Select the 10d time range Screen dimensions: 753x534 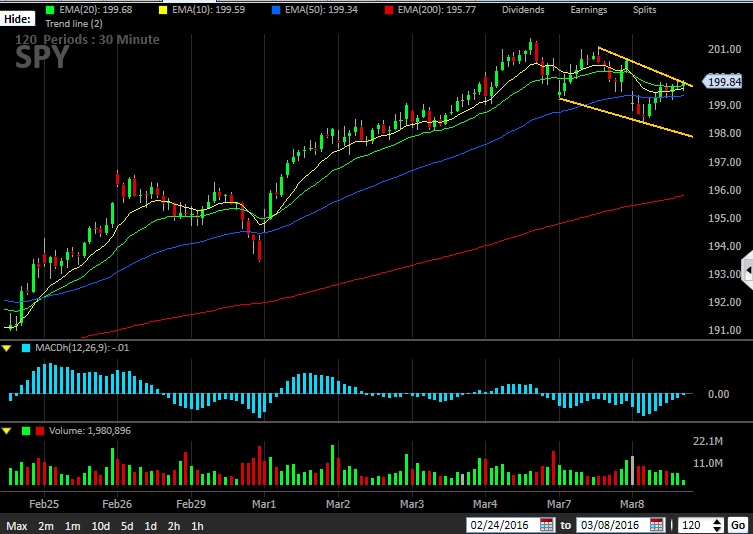coord(100,526)
